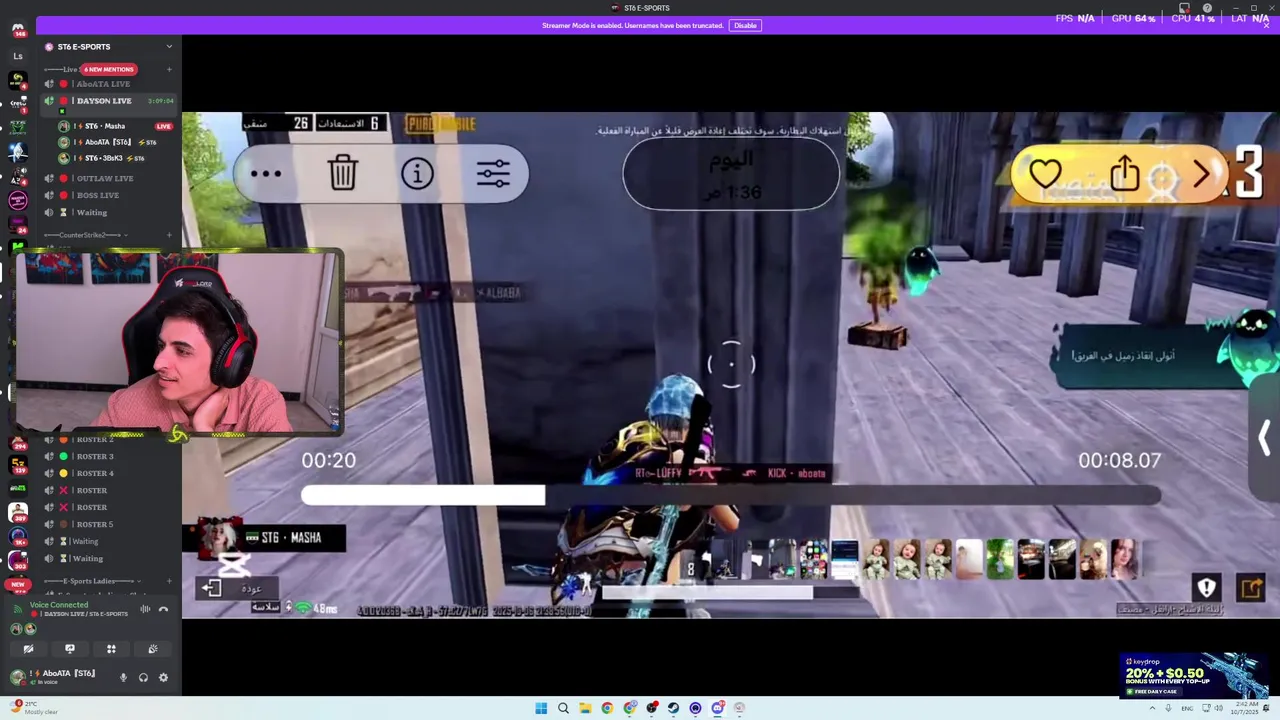The image size is (1280, 720).
Task: Click the share screen button in voice panel
Action: tap(70, 649)
